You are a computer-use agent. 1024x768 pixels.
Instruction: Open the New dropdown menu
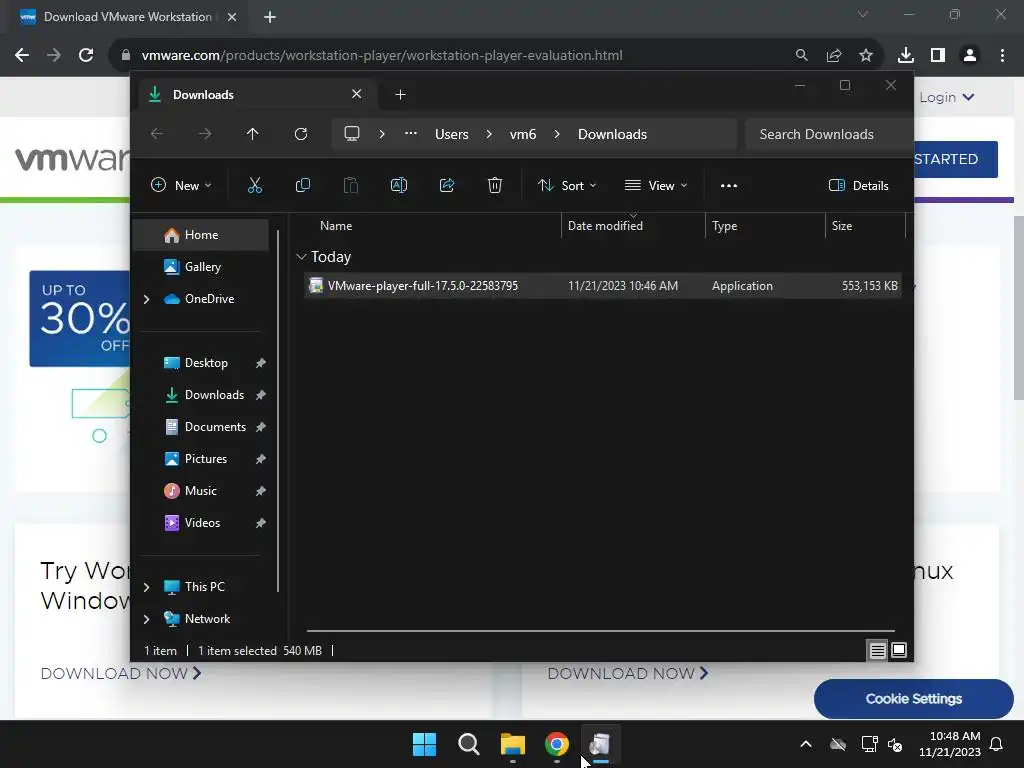181,185
